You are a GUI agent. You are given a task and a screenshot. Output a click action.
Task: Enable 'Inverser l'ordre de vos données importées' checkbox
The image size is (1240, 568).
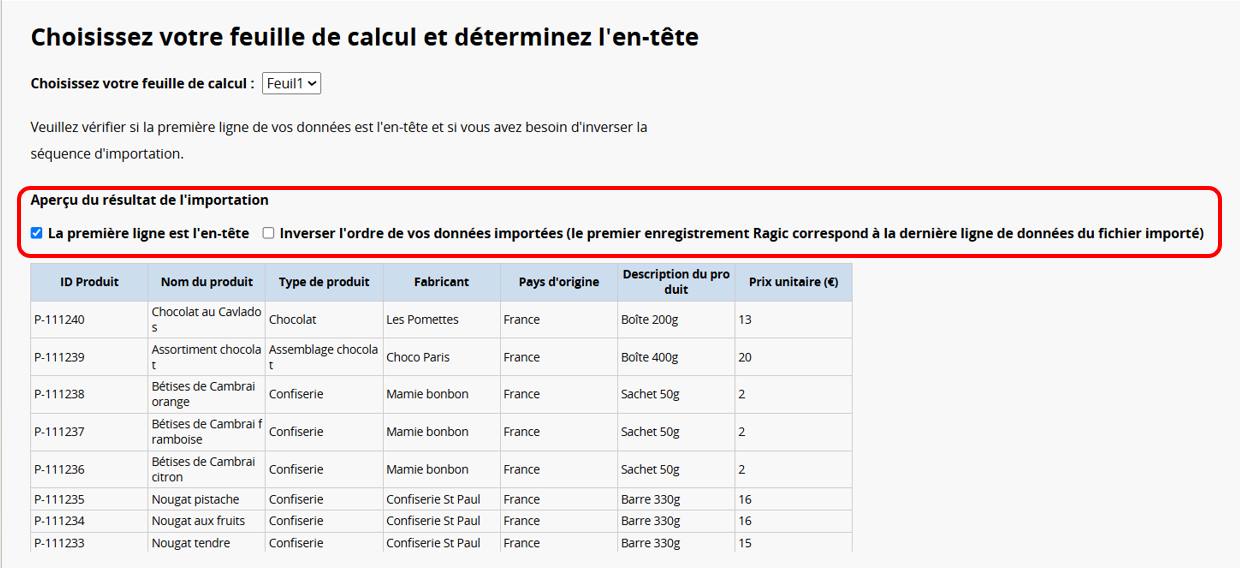pos(268,233)
